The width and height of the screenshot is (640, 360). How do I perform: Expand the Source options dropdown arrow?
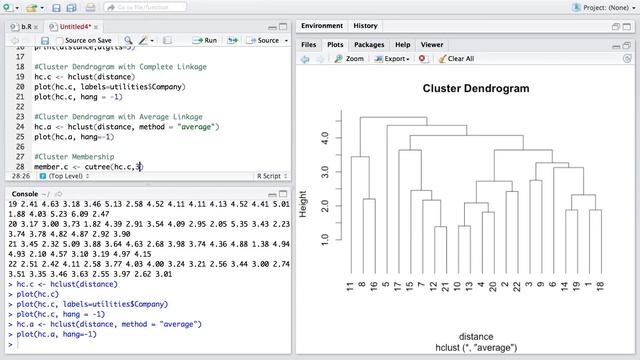point(286,40)
